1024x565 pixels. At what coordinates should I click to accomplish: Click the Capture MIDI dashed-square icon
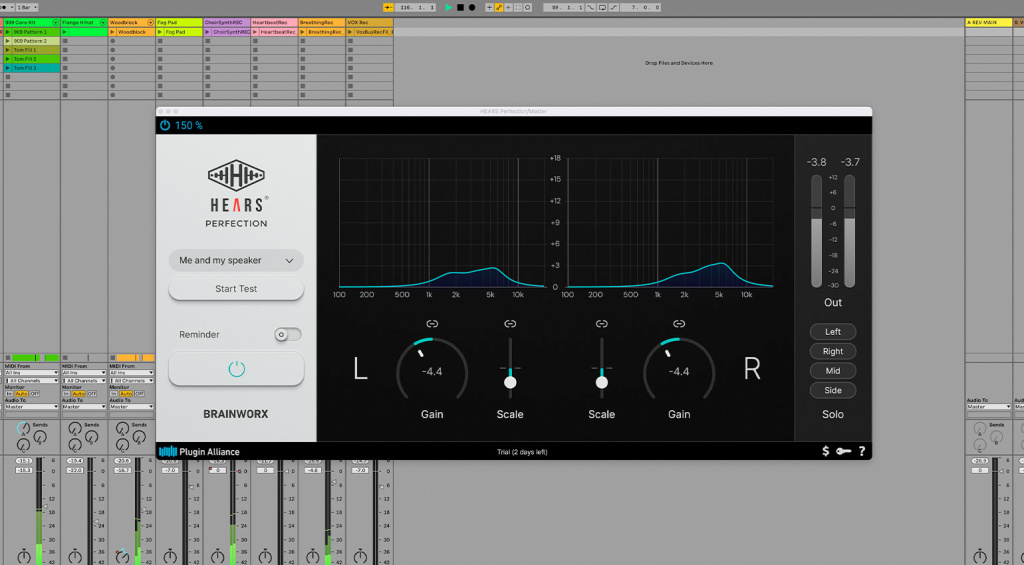click(518, 7)
